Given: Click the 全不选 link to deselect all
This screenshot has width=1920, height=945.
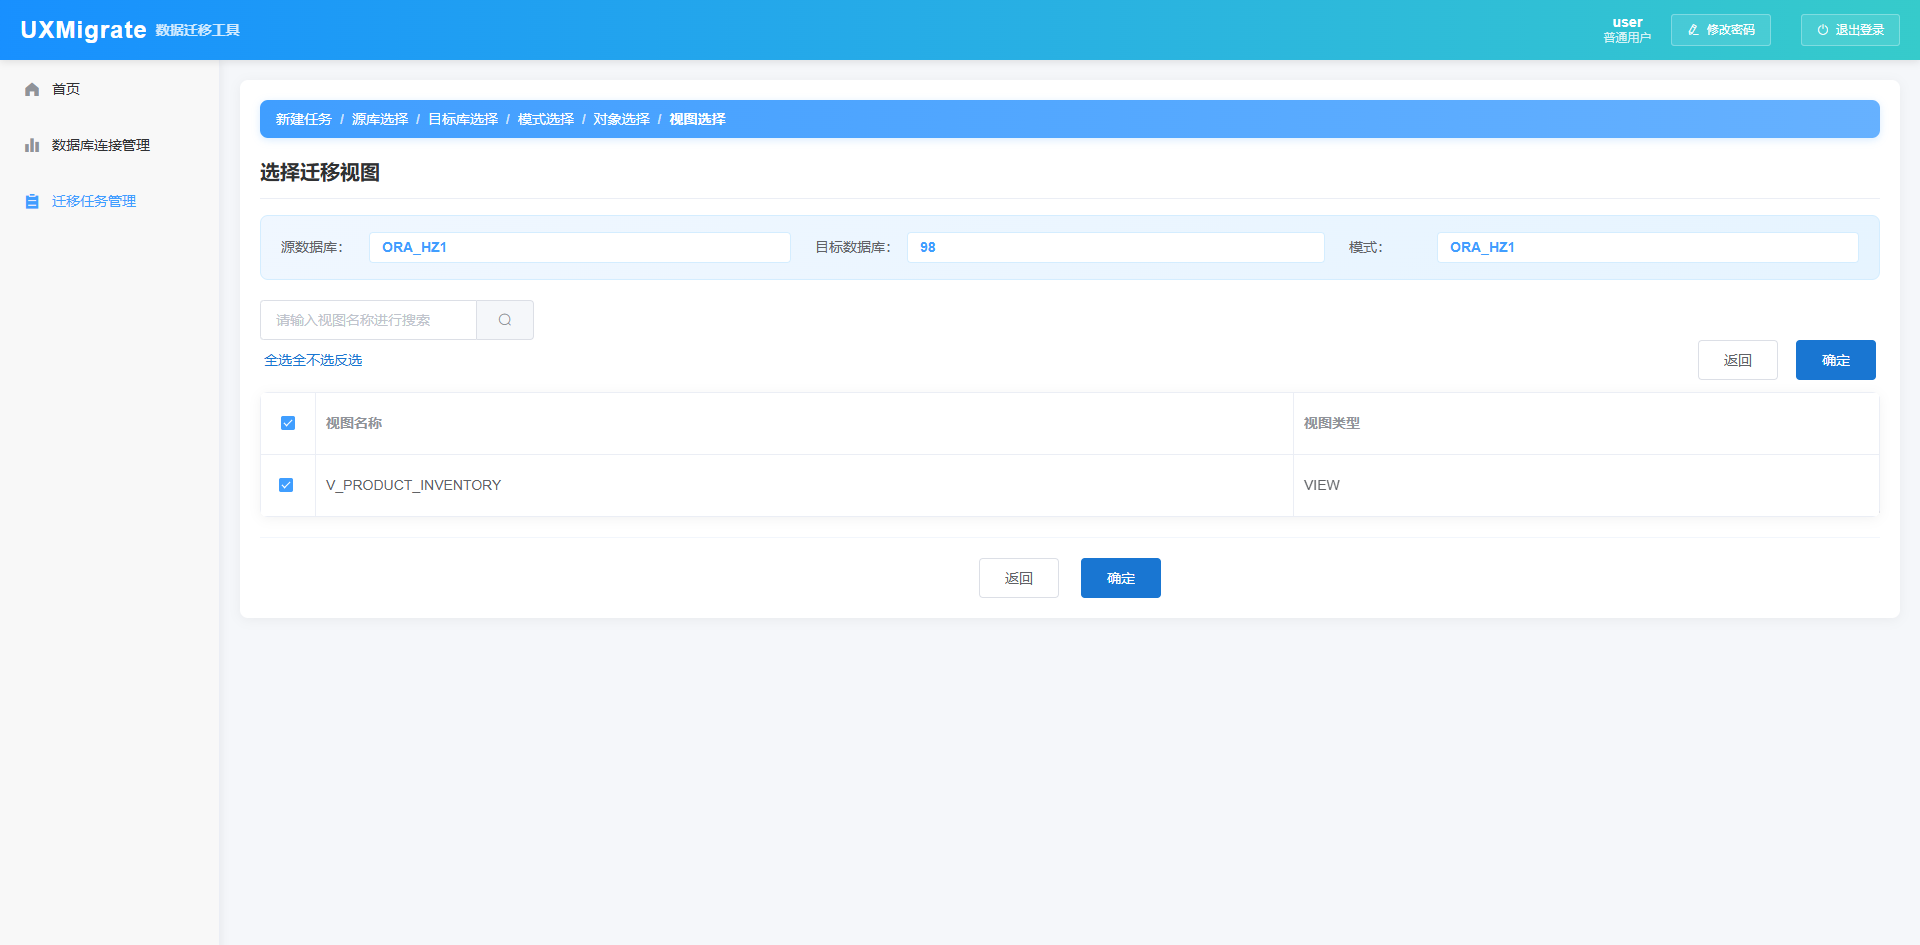Looking at the screenshot, I should coord(313,360).
